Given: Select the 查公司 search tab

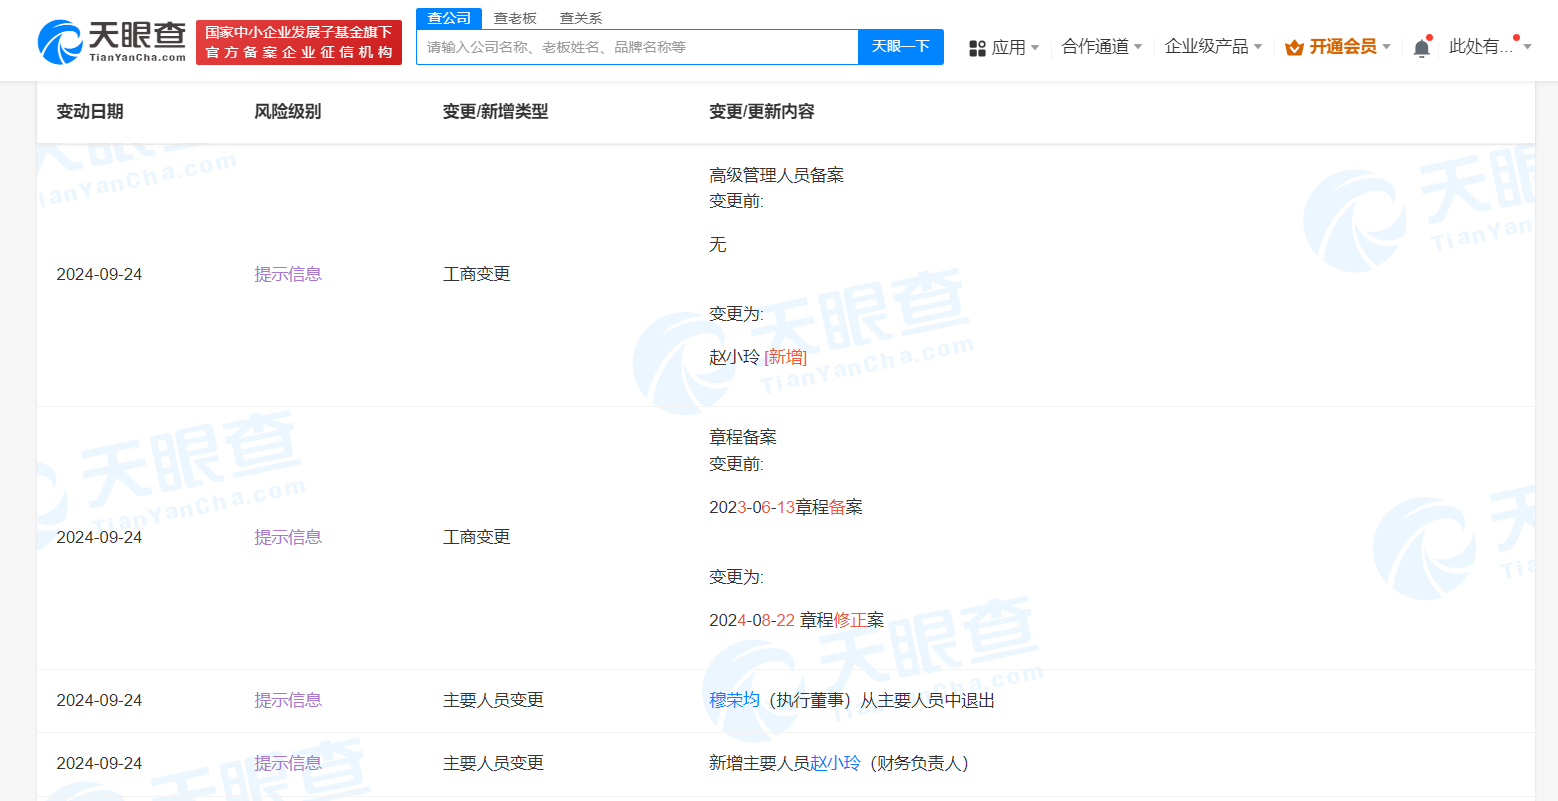Looking at the screenshot, I should point(449,18).
